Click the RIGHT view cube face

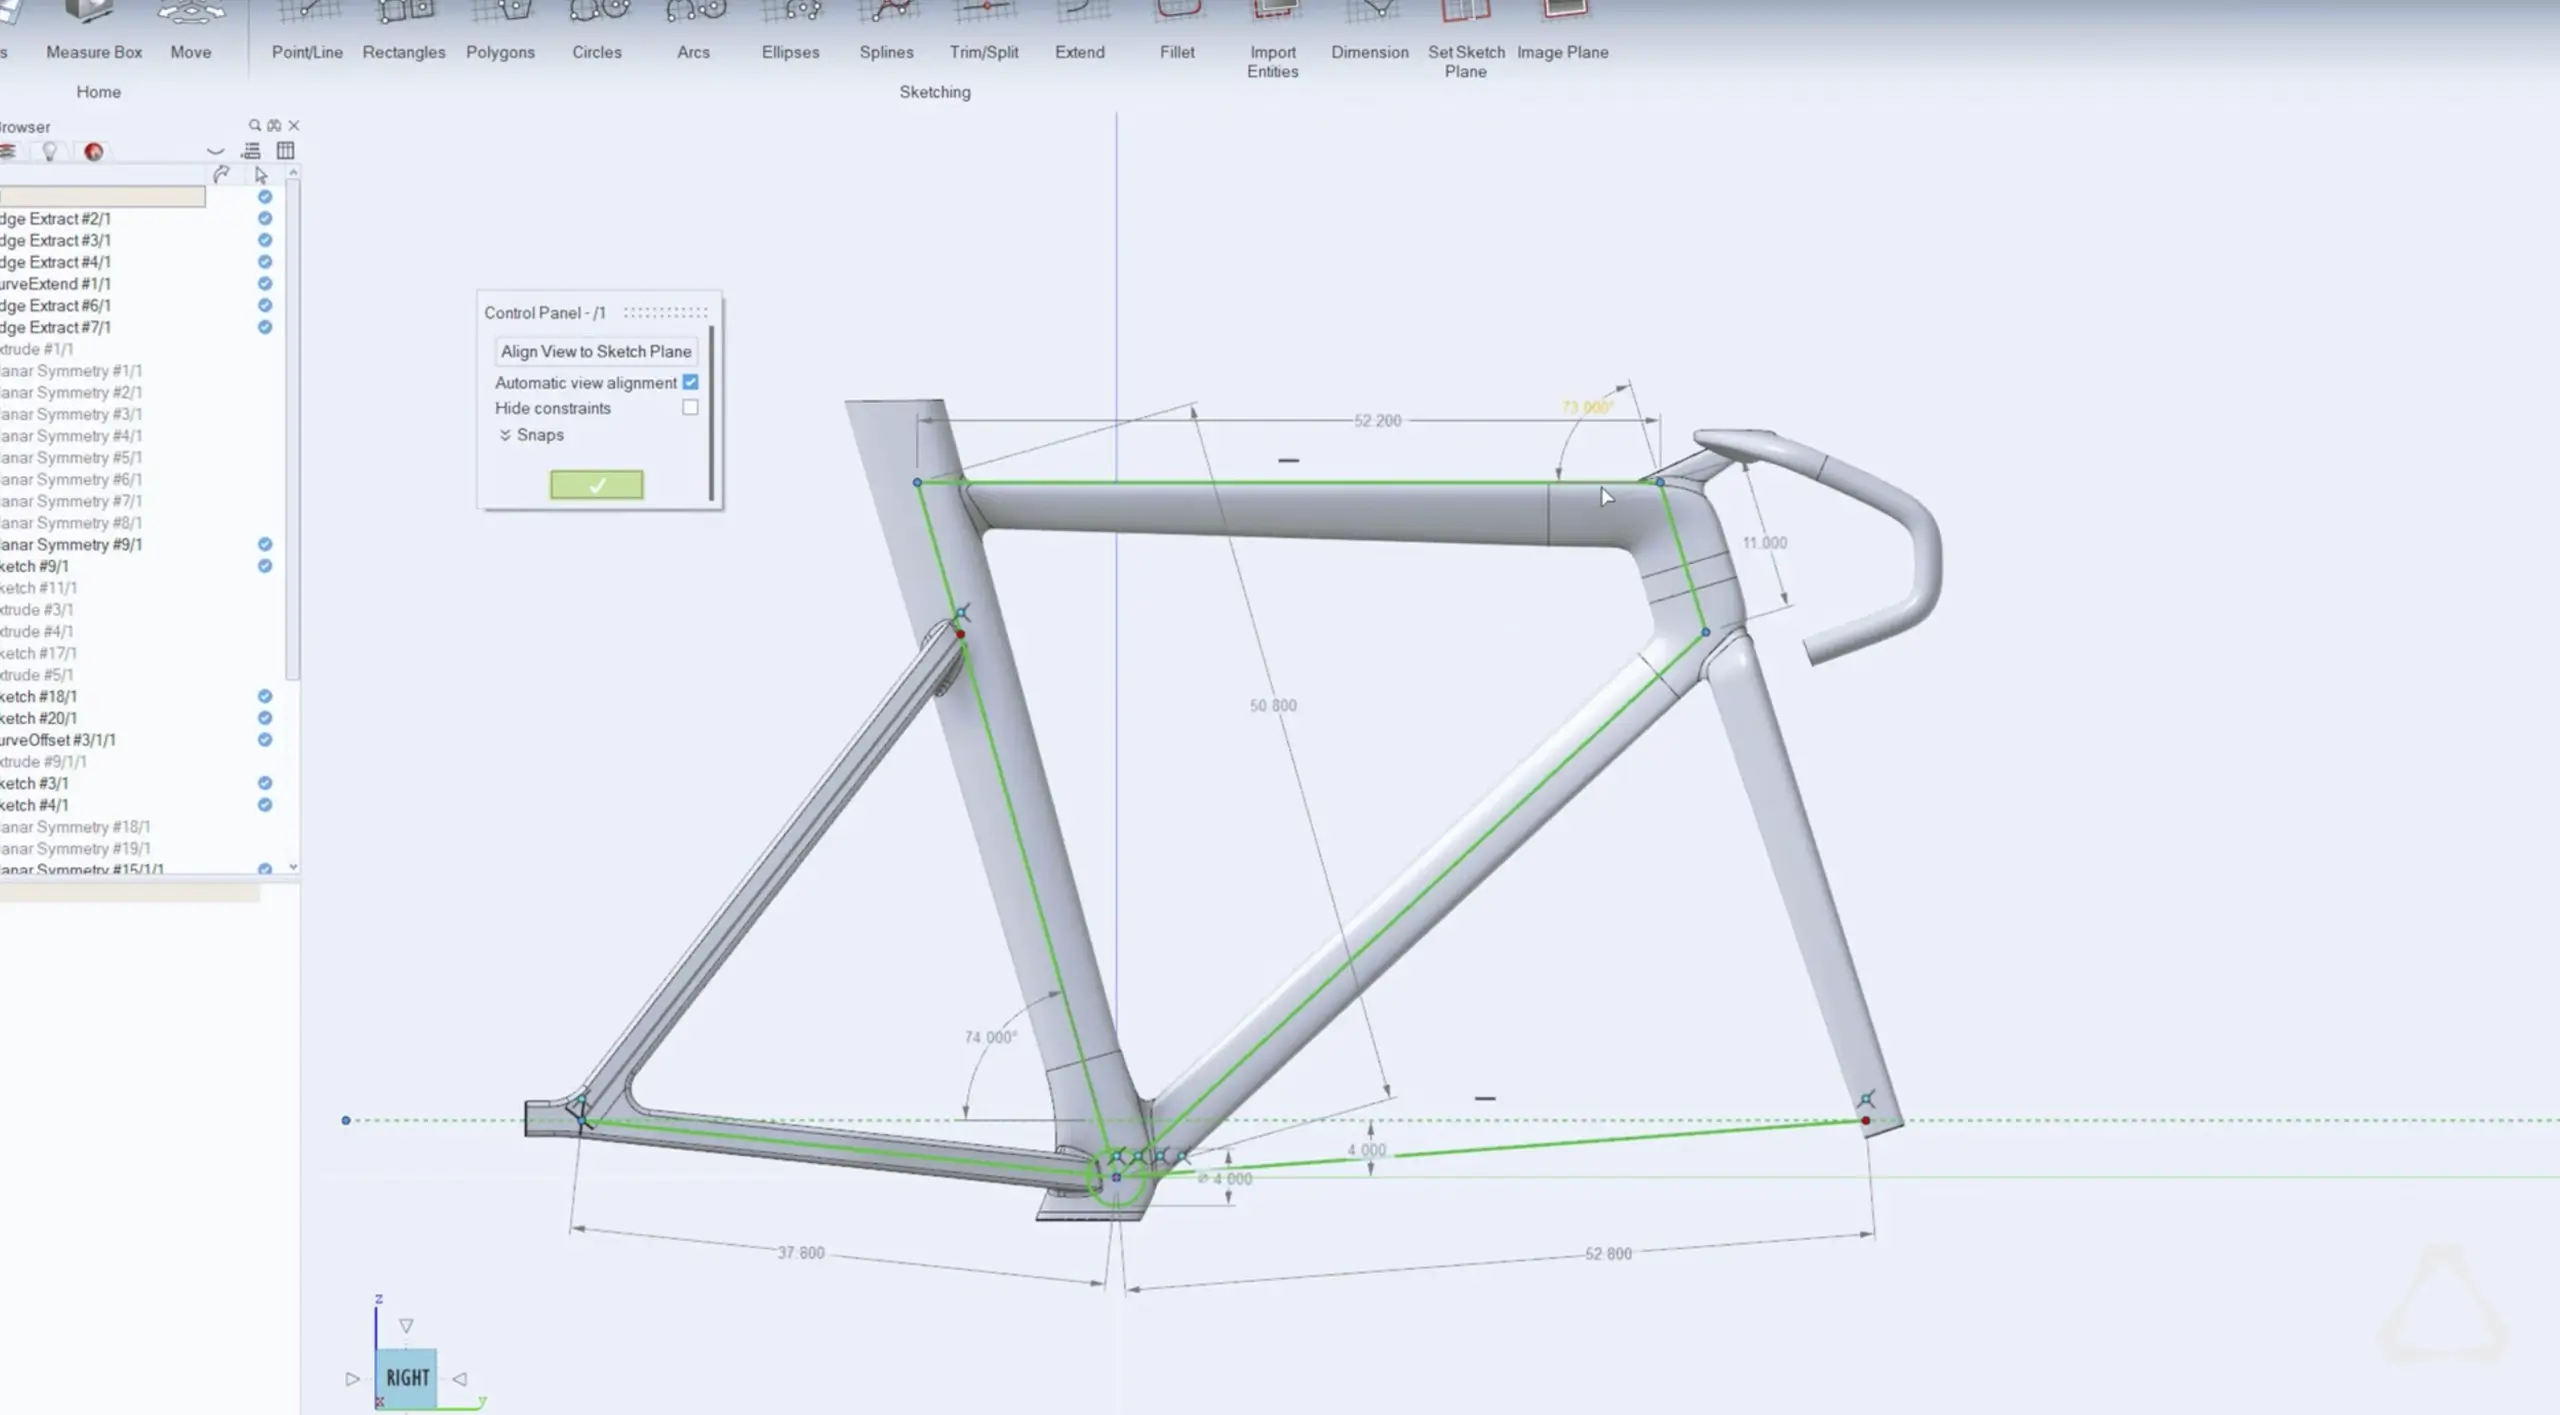point(407,1377)
